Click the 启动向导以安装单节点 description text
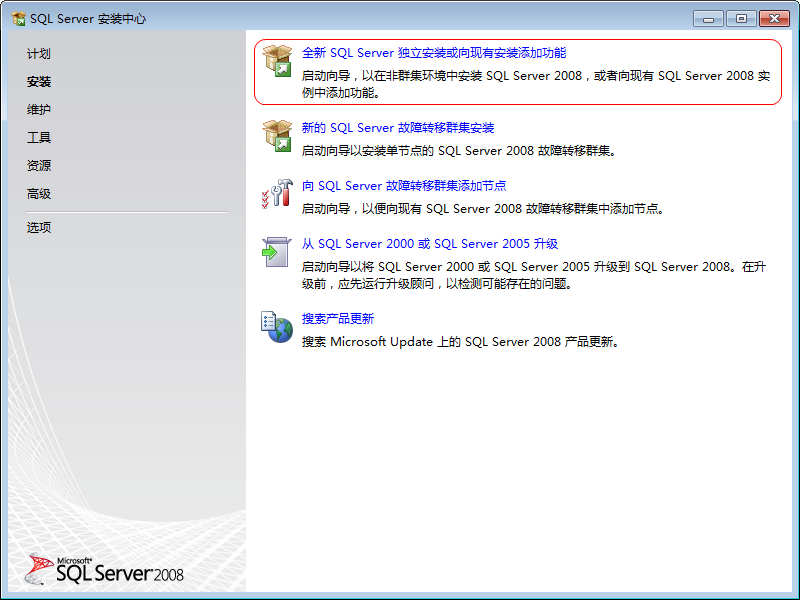The height and width of the screenshot is (600, 800). 459,151
